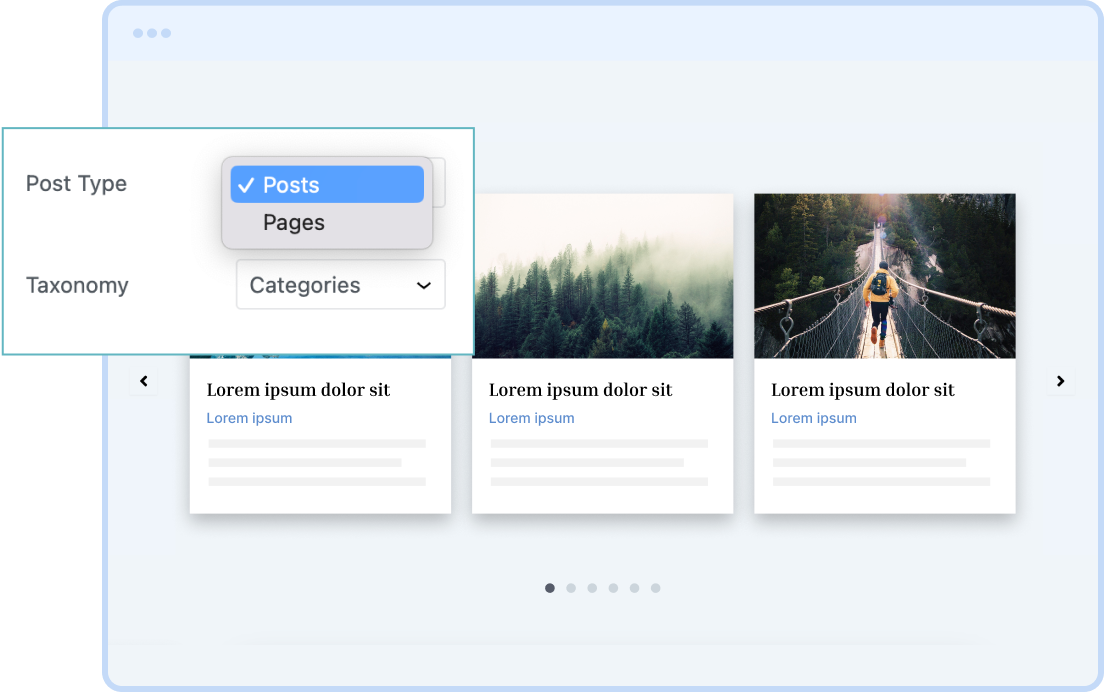
Task: Click the rightmost traffic-light dot
Action: (165, 33)
